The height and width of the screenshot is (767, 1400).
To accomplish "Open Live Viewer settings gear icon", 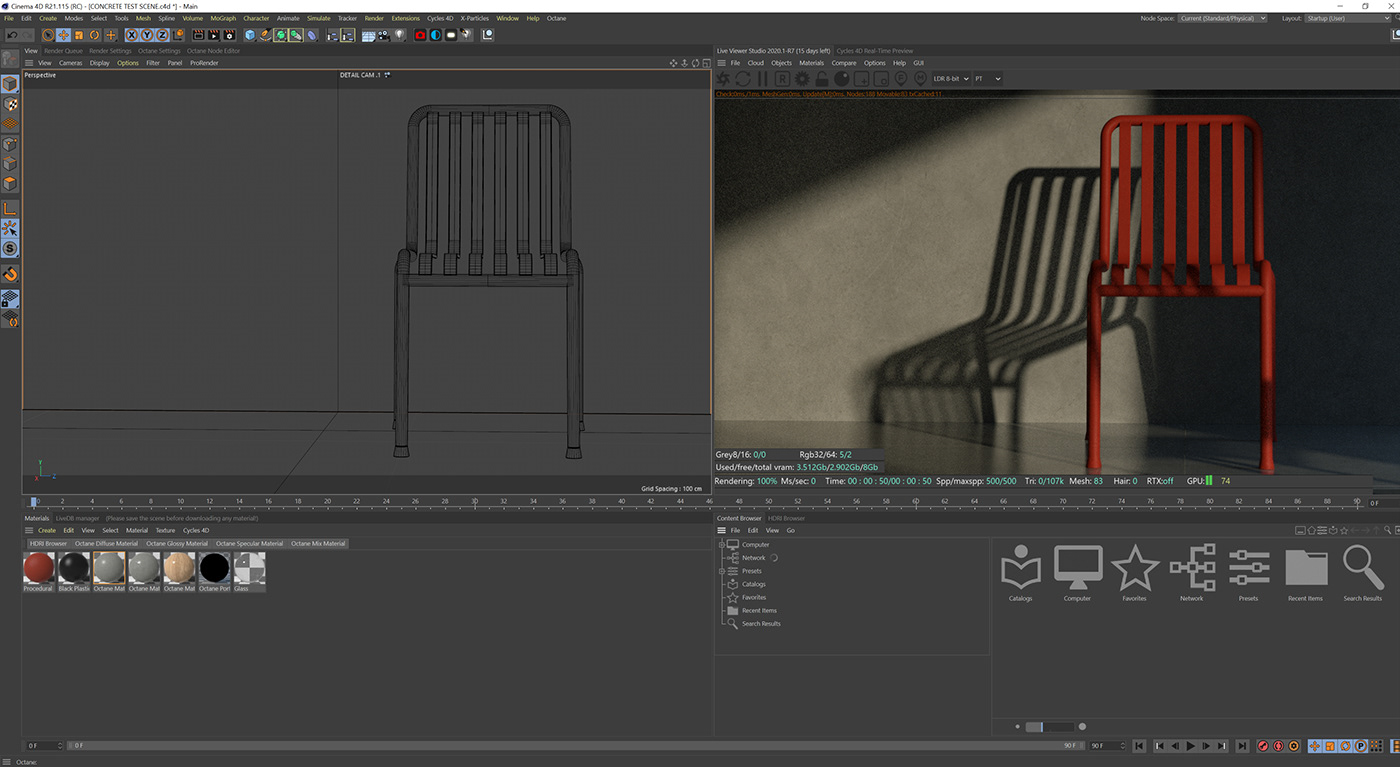I will [x=802, y=78].
